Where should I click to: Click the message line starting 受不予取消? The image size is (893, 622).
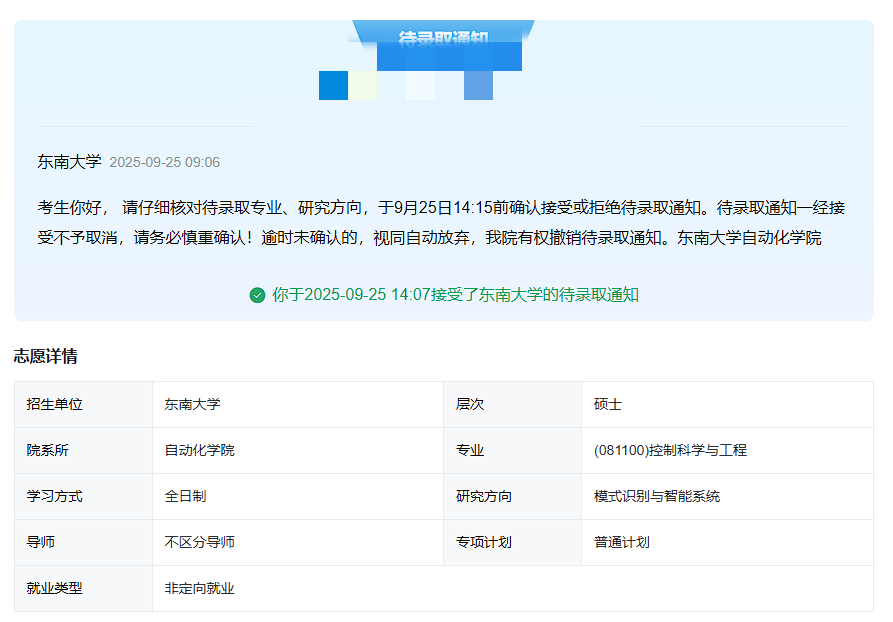(429, 238)
